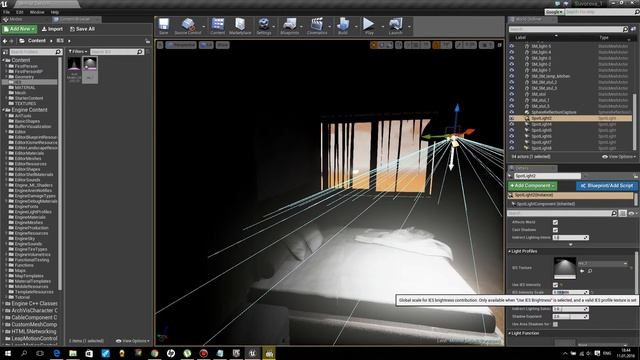Open Edge browser from taskbar

56,353
